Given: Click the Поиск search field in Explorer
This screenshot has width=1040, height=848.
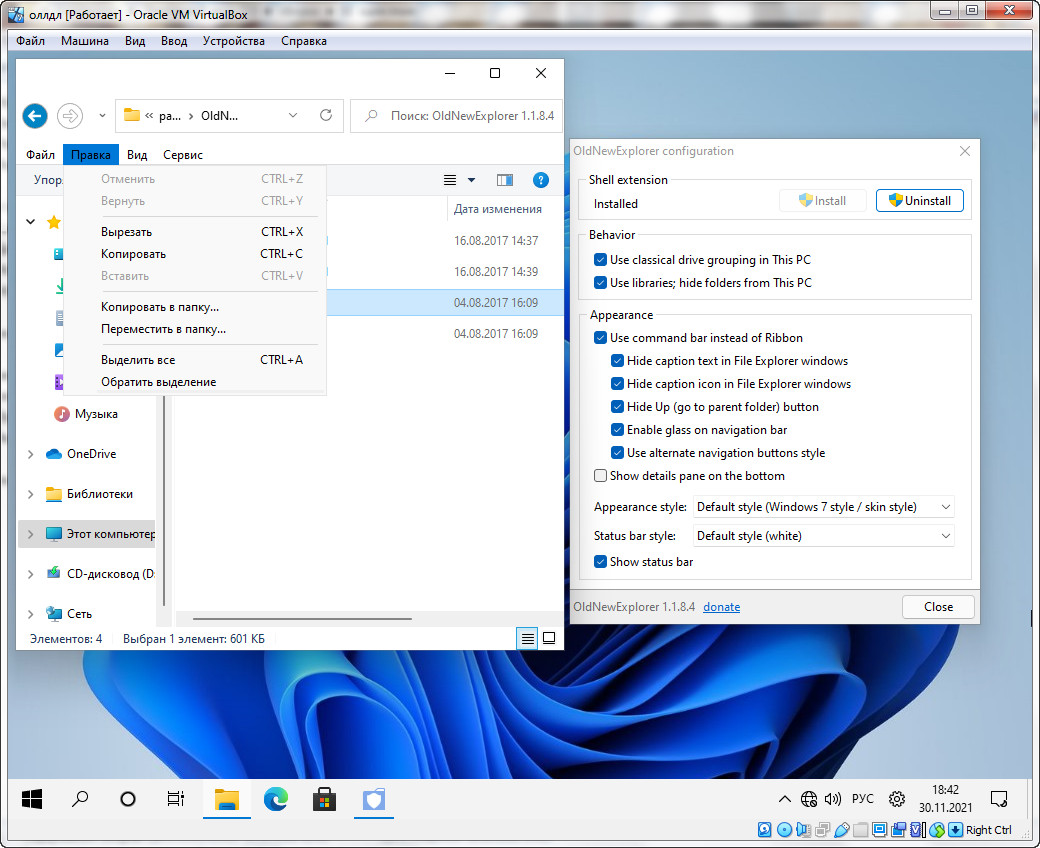Looking at the screenshot, I should pos(456,116).
